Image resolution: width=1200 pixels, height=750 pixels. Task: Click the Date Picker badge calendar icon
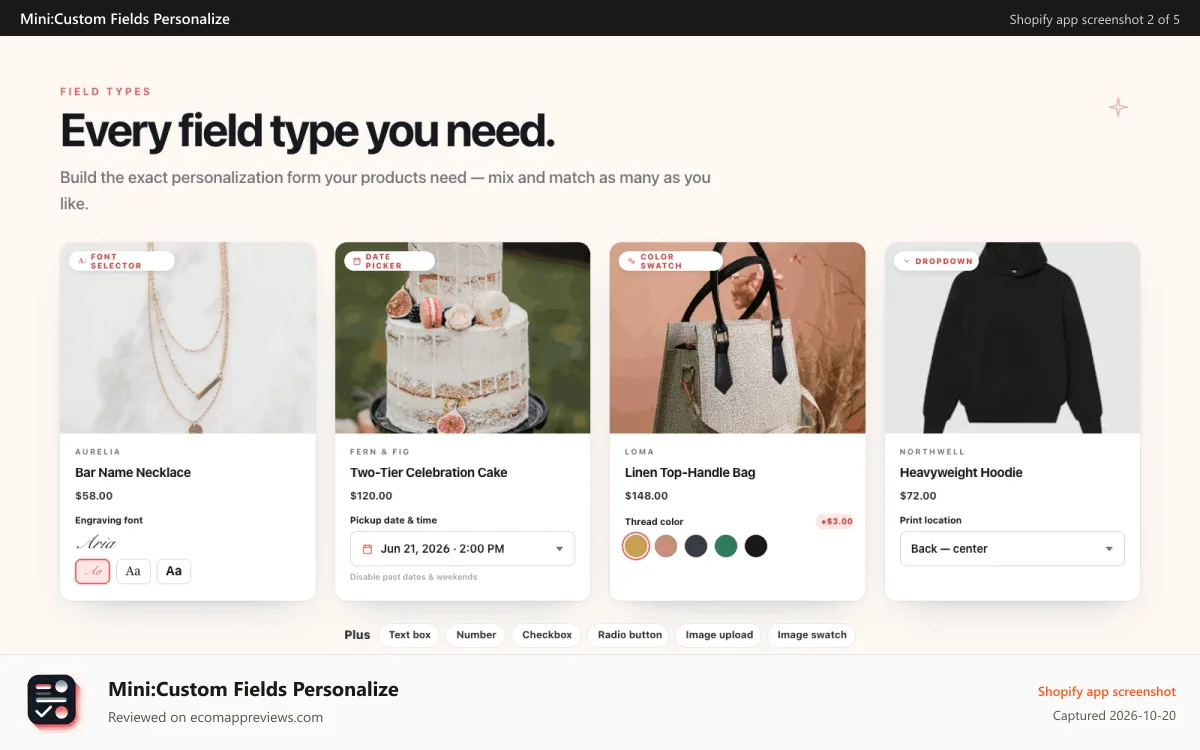click(356, 261)
